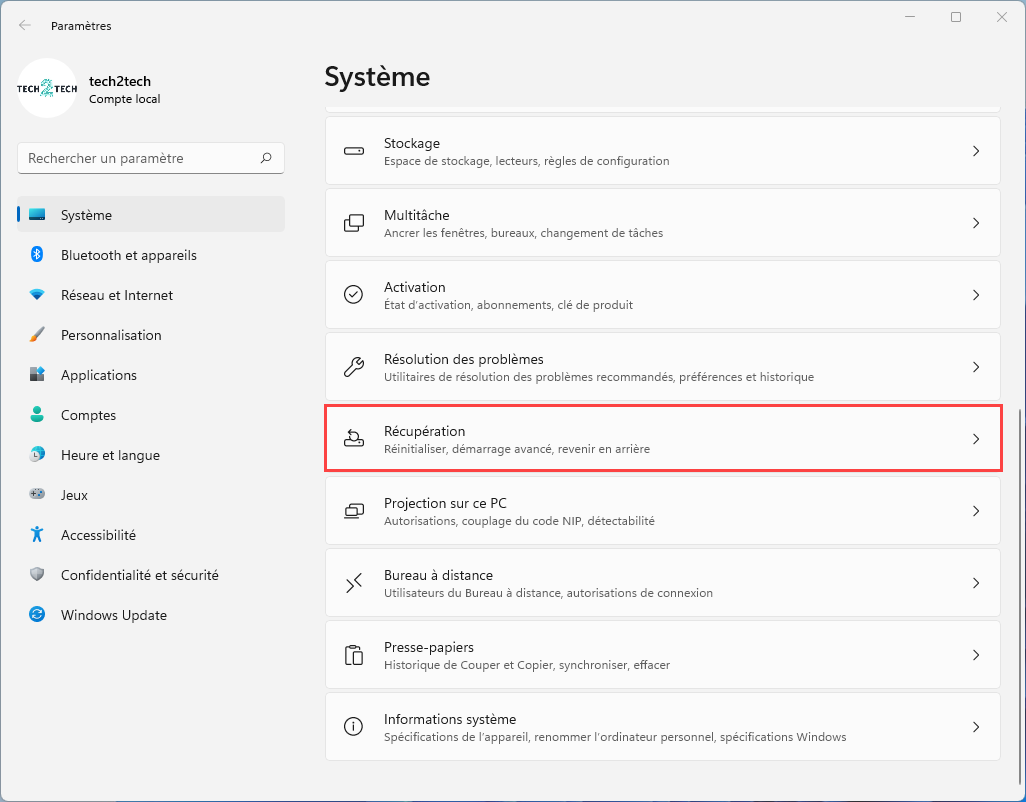Click the Multitâche windows icon
The width and height of the screenshot is (1026, 802).
(x=354, y=224)
